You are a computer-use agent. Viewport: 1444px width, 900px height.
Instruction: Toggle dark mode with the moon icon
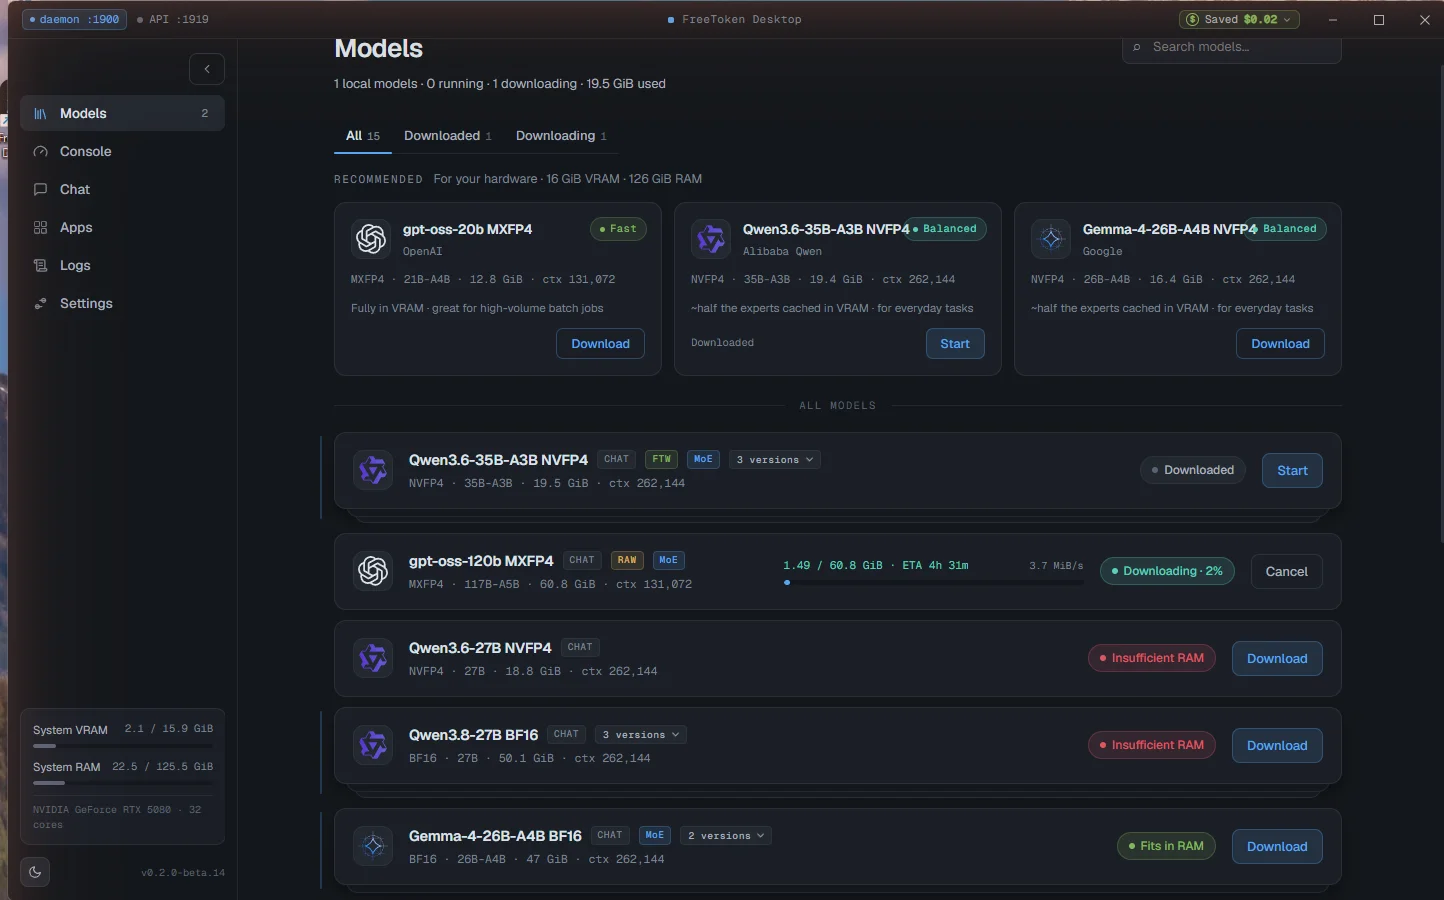(35, 872)
